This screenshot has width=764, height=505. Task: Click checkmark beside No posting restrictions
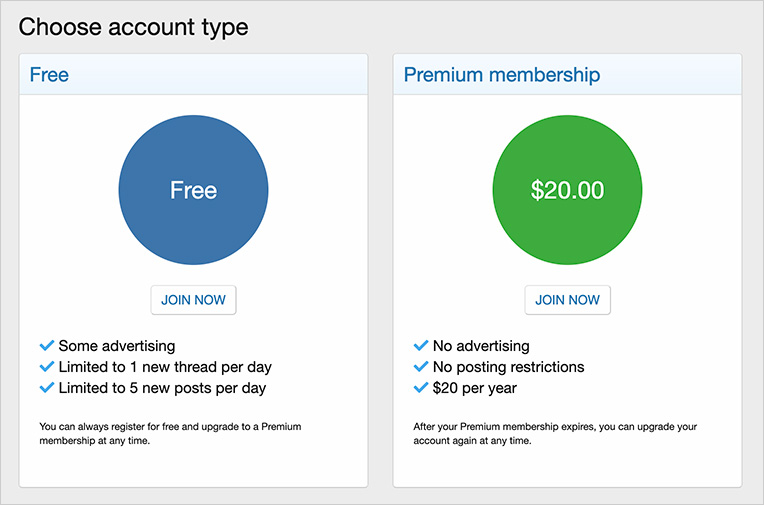pos(420,367)
